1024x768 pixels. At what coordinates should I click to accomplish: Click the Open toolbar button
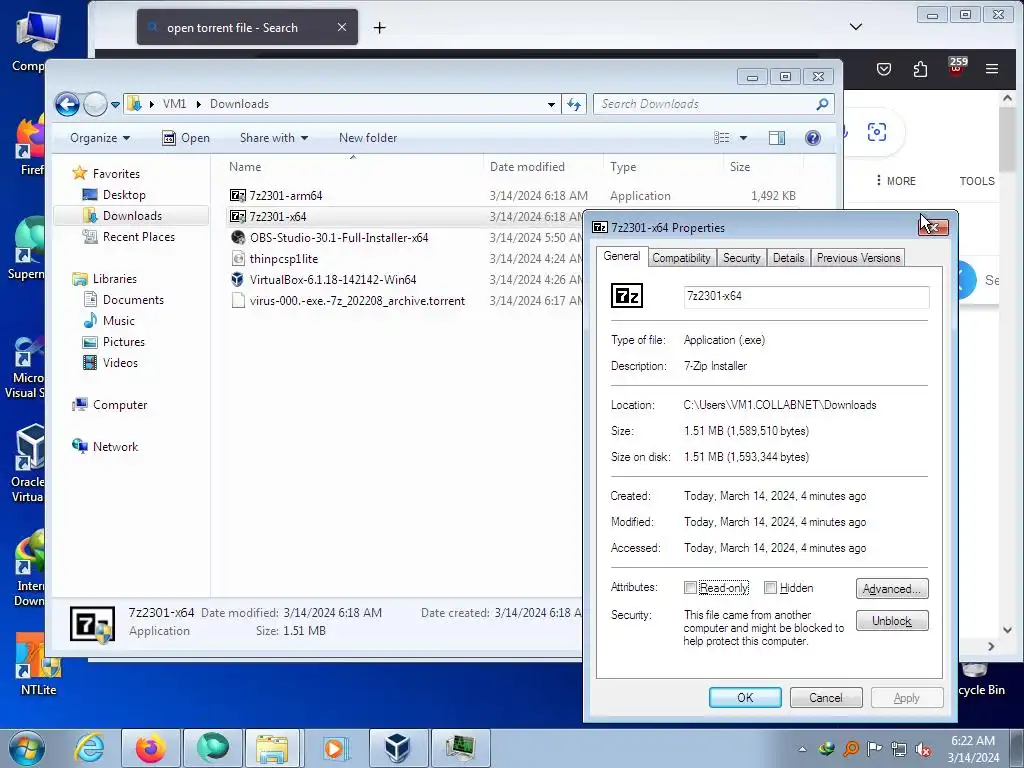coord(186,138)
